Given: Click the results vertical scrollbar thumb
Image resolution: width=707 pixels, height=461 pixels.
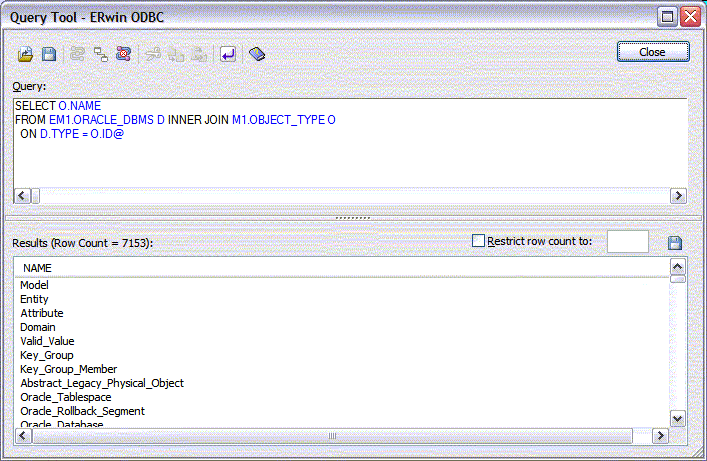Looking at the screenshot, I should click(677, 279).
